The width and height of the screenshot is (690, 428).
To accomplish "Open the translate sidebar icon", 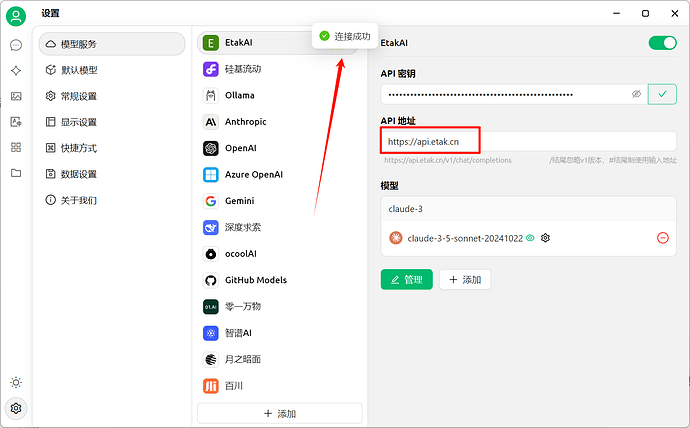I will 16,122.
